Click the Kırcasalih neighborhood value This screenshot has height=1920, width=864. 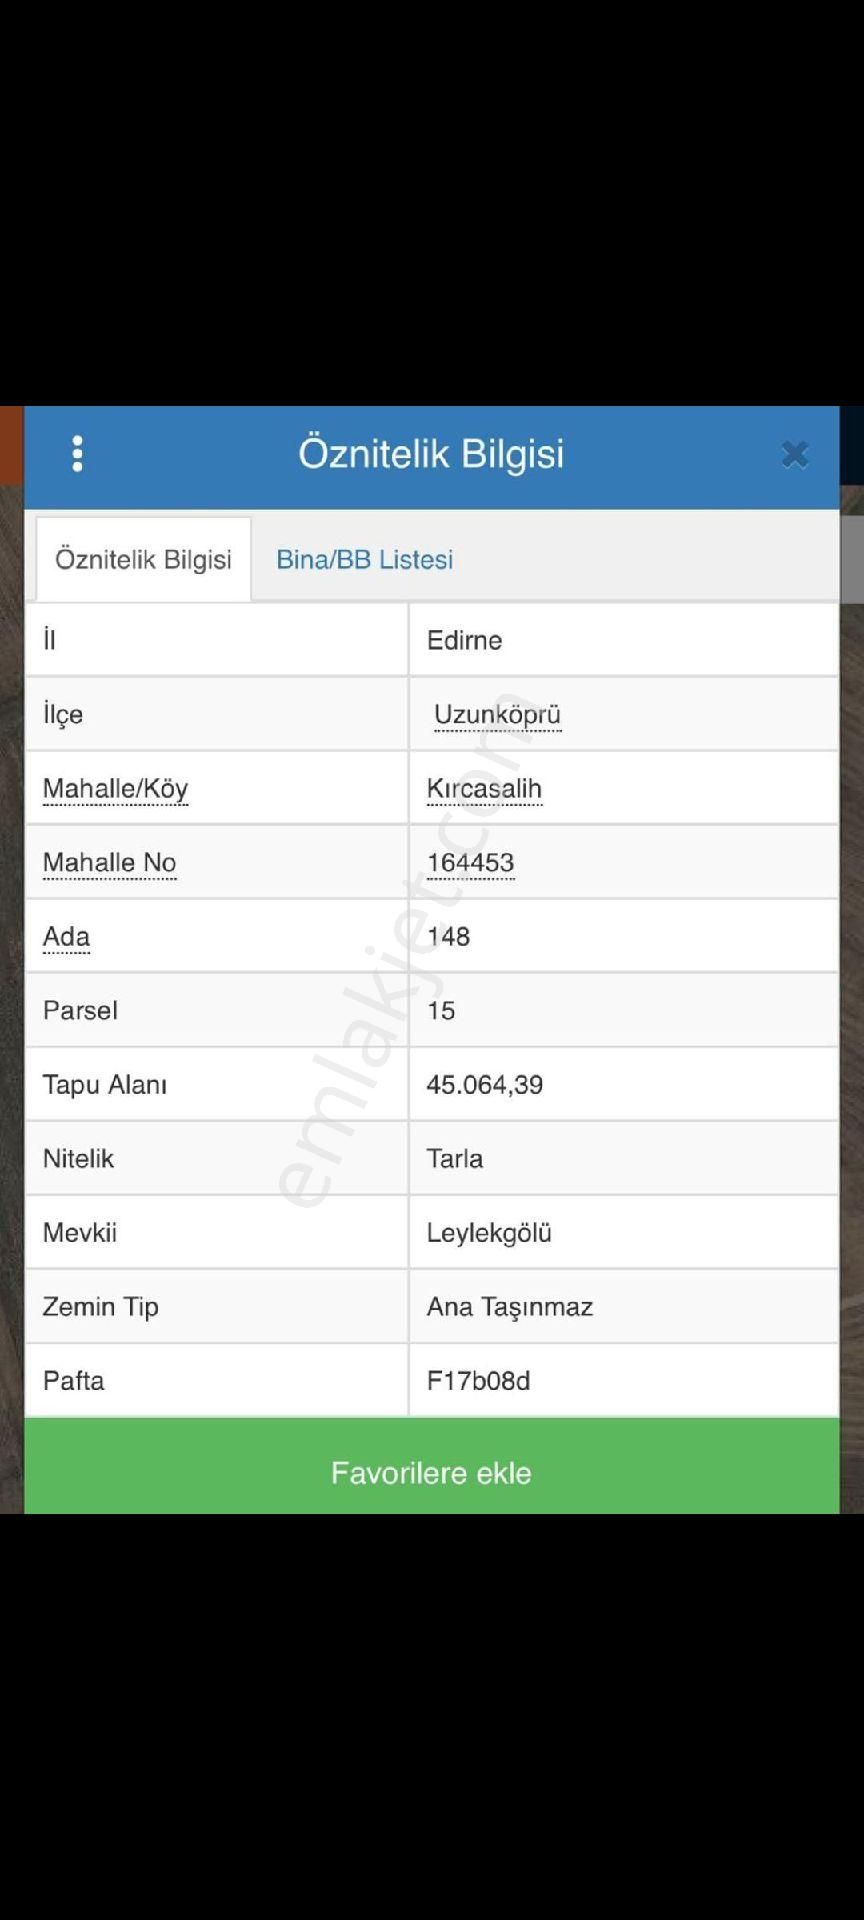click(x=484, y=789)
